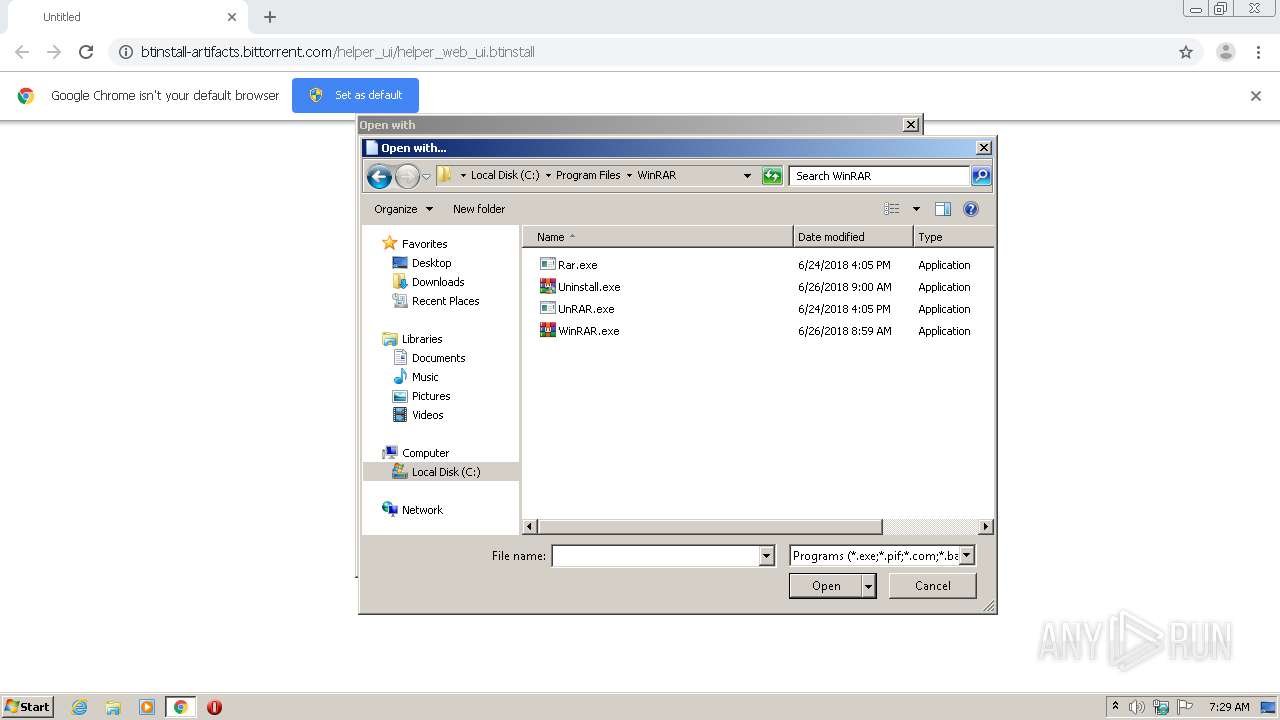Click the Open button

tap(825, 586)
